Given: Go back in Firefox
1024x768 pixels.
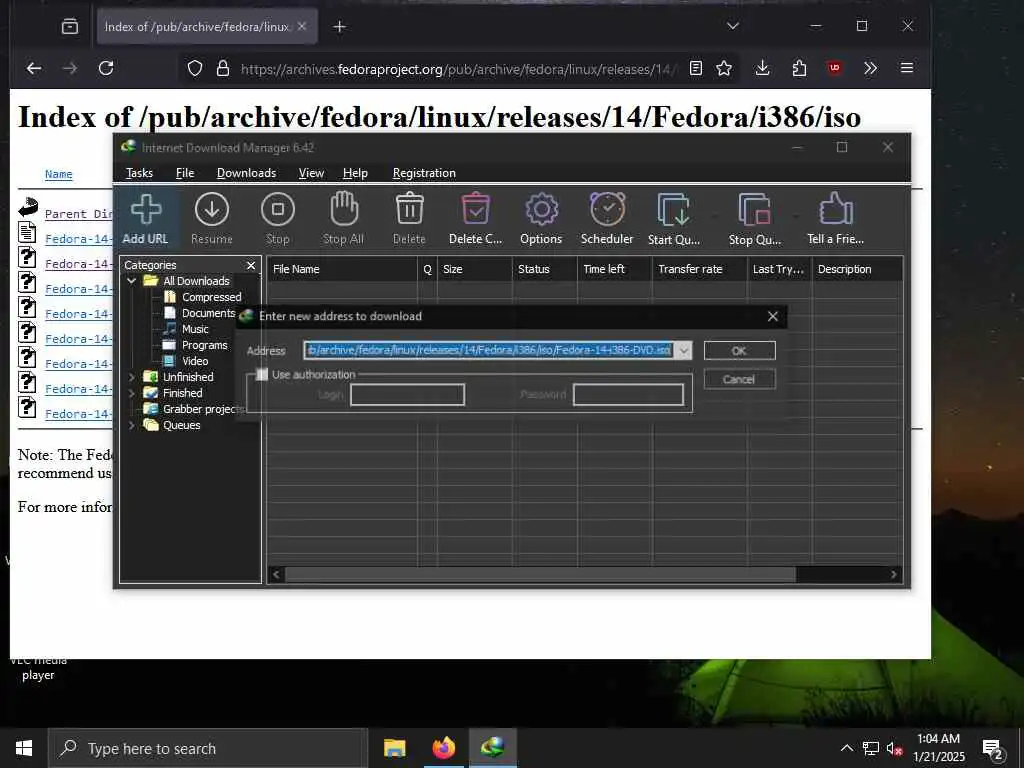Looking at the screenshot, I should click(x=34, y=68).
